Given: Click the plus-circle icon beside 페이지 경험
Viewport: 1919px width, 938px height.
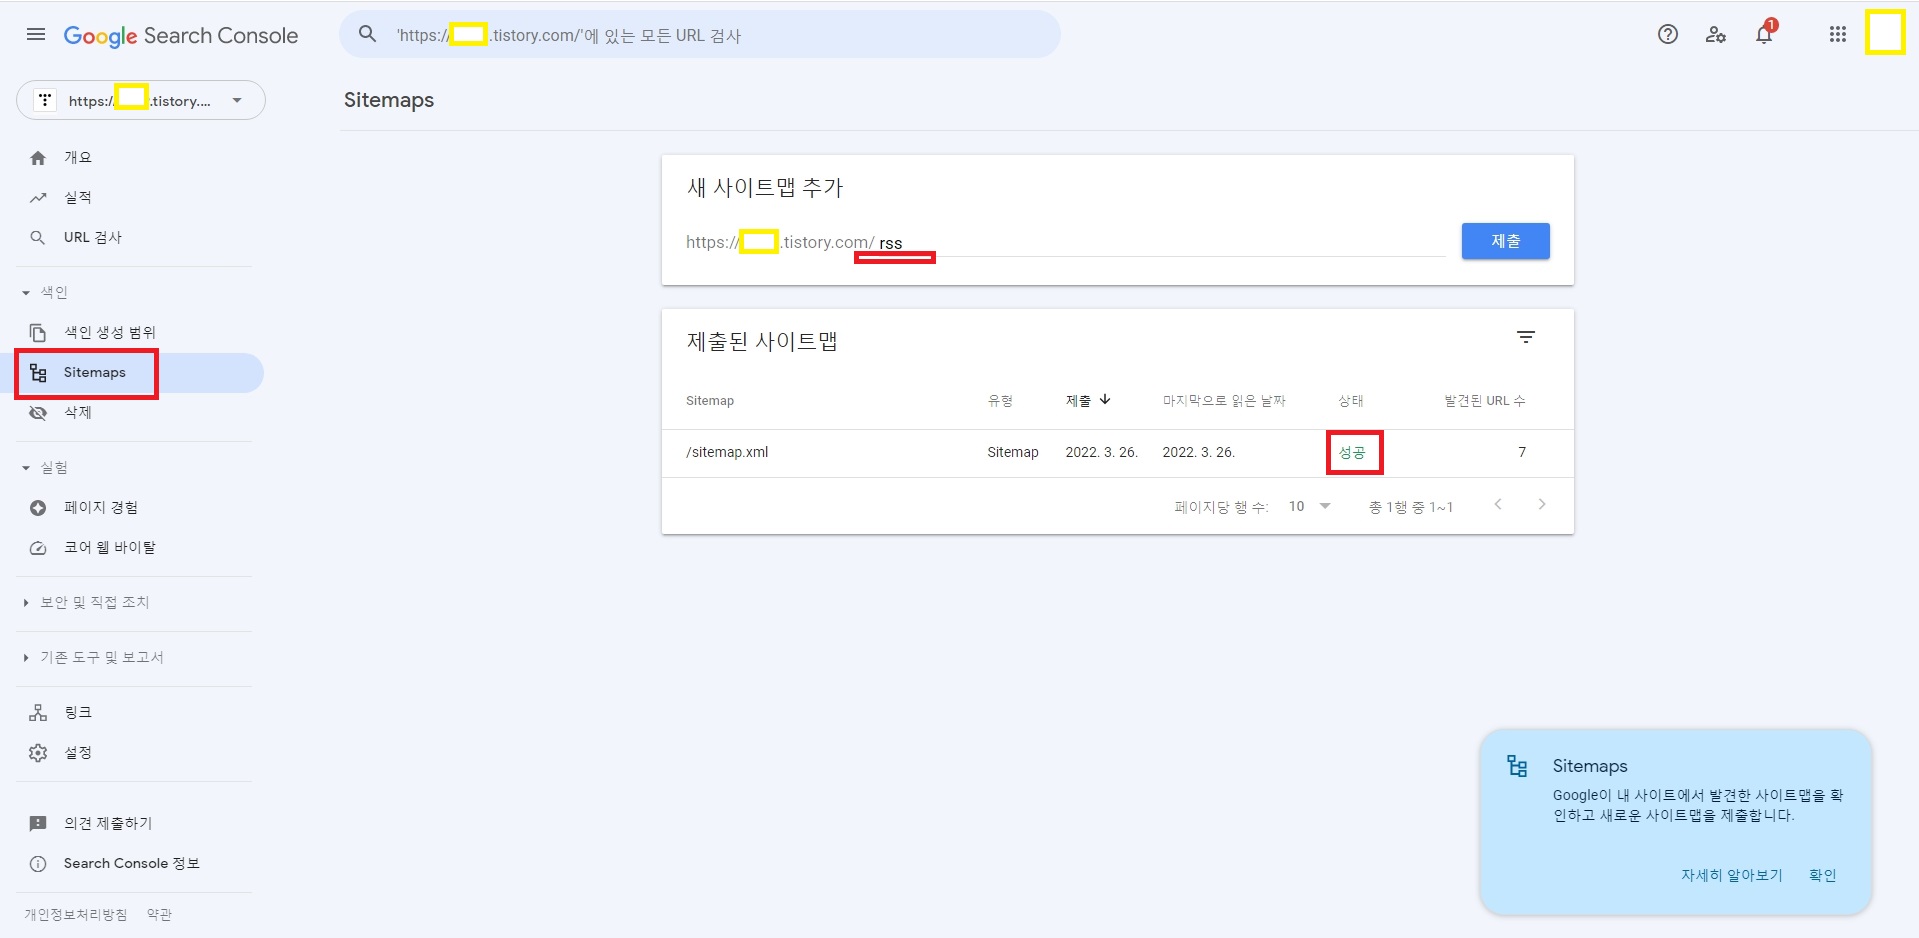Looking at the screenshot, I should point(38,508).
